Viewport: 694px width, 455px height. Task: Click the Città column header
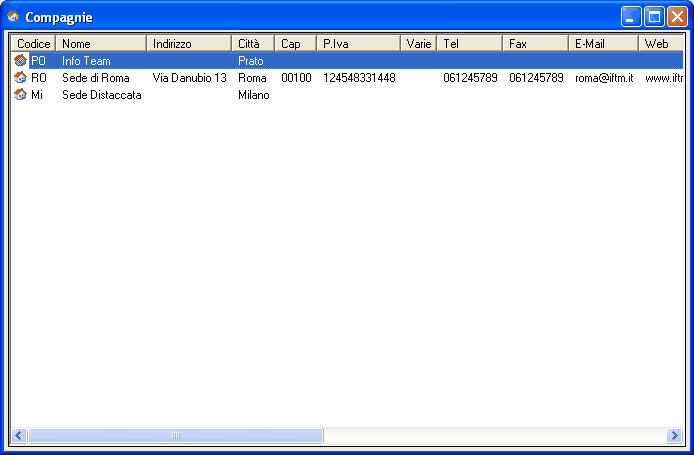click(x=253, y=43)
